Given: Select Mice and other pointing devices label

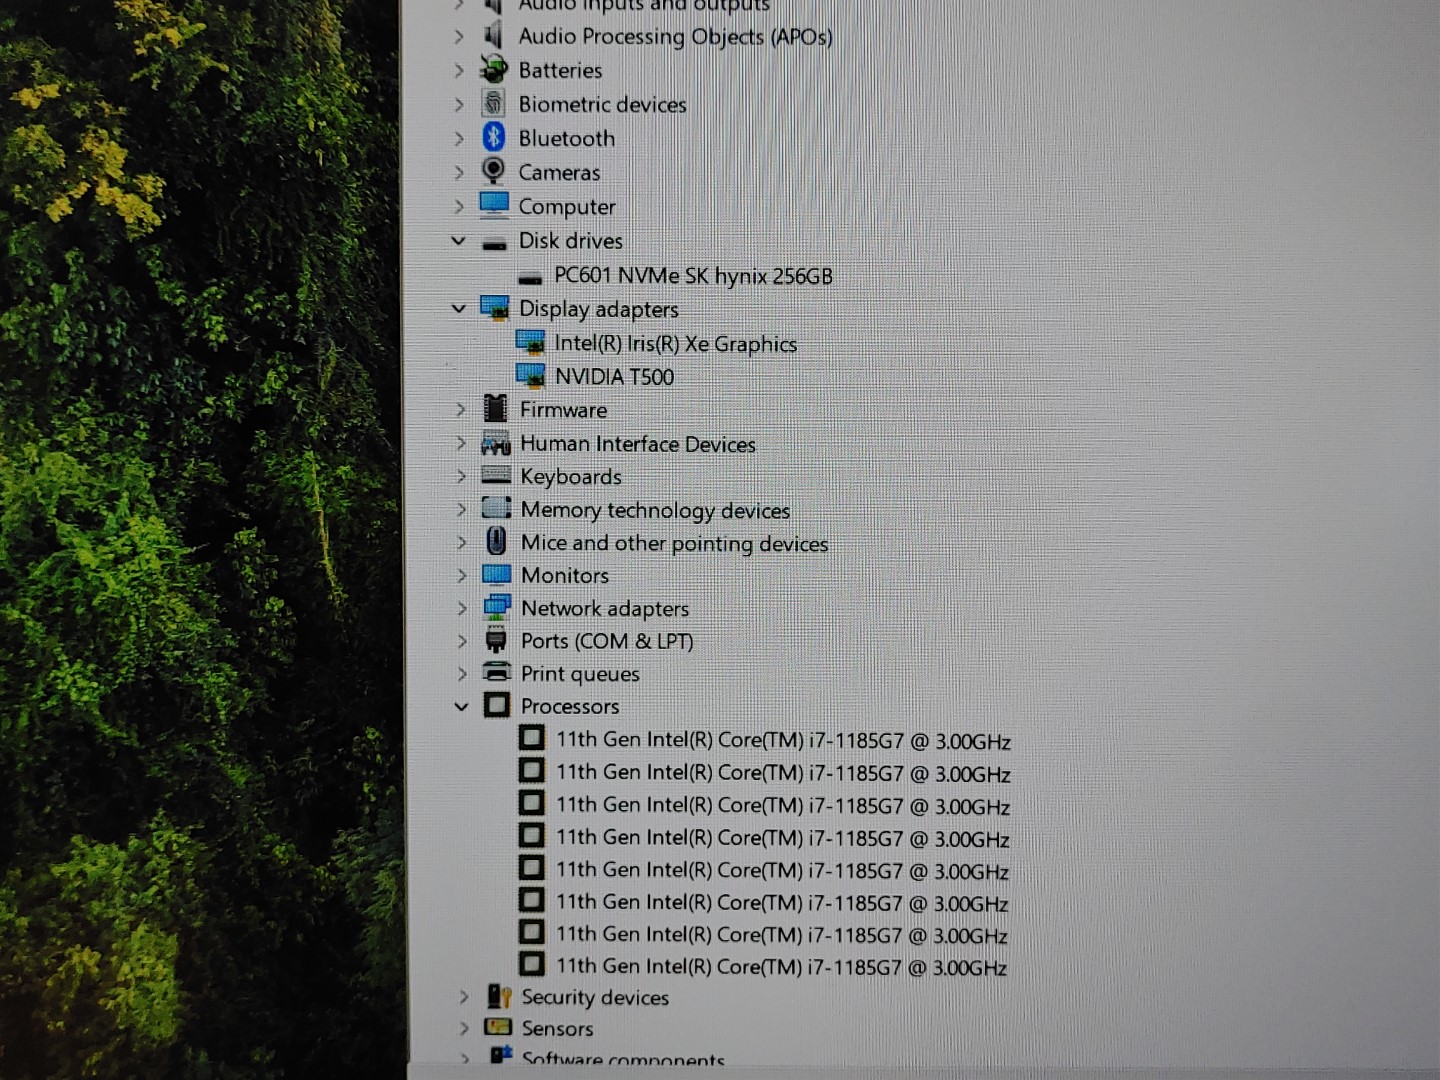Looking at the screenshot, I should click(674, 543).
